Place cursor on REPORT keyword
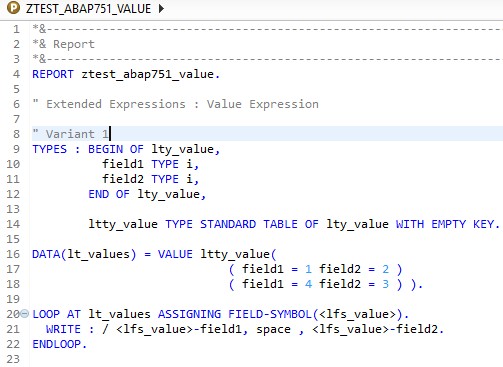This screenshot has height=367, width=503. [x=53, y=74]
